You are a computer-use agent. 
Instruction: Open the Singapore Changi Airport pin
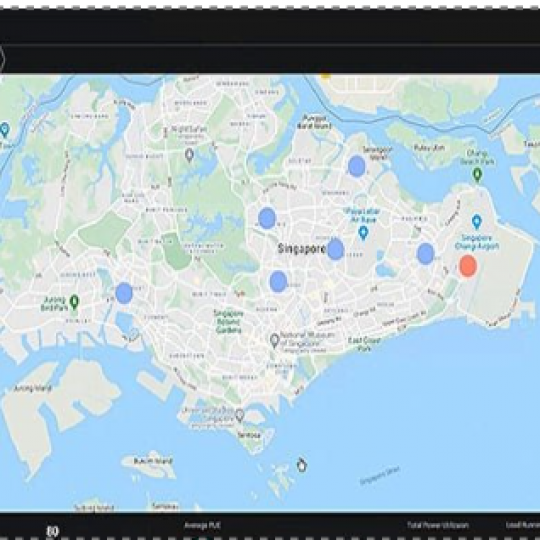[477, 222]
